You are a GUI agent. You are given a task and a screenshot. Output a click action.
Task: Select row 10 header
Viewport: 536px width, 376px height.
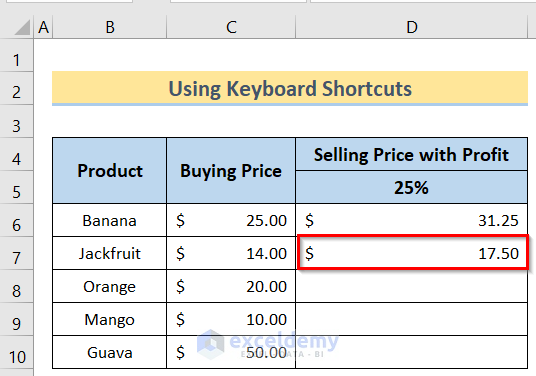coord(16,357)
